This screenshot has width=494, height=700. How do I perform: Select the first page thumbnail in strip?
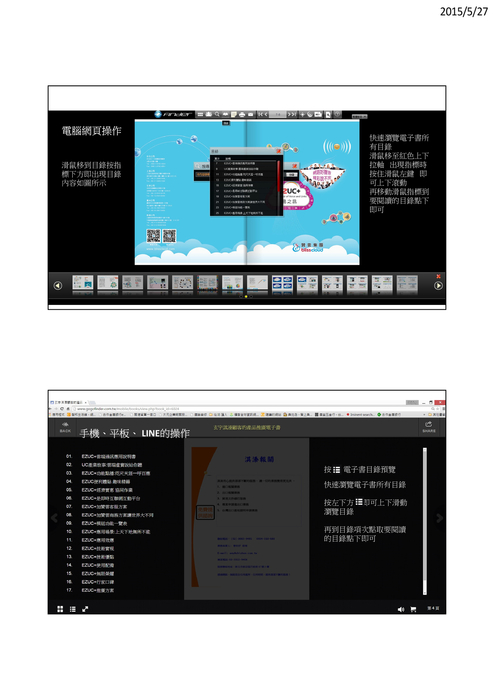83,284
